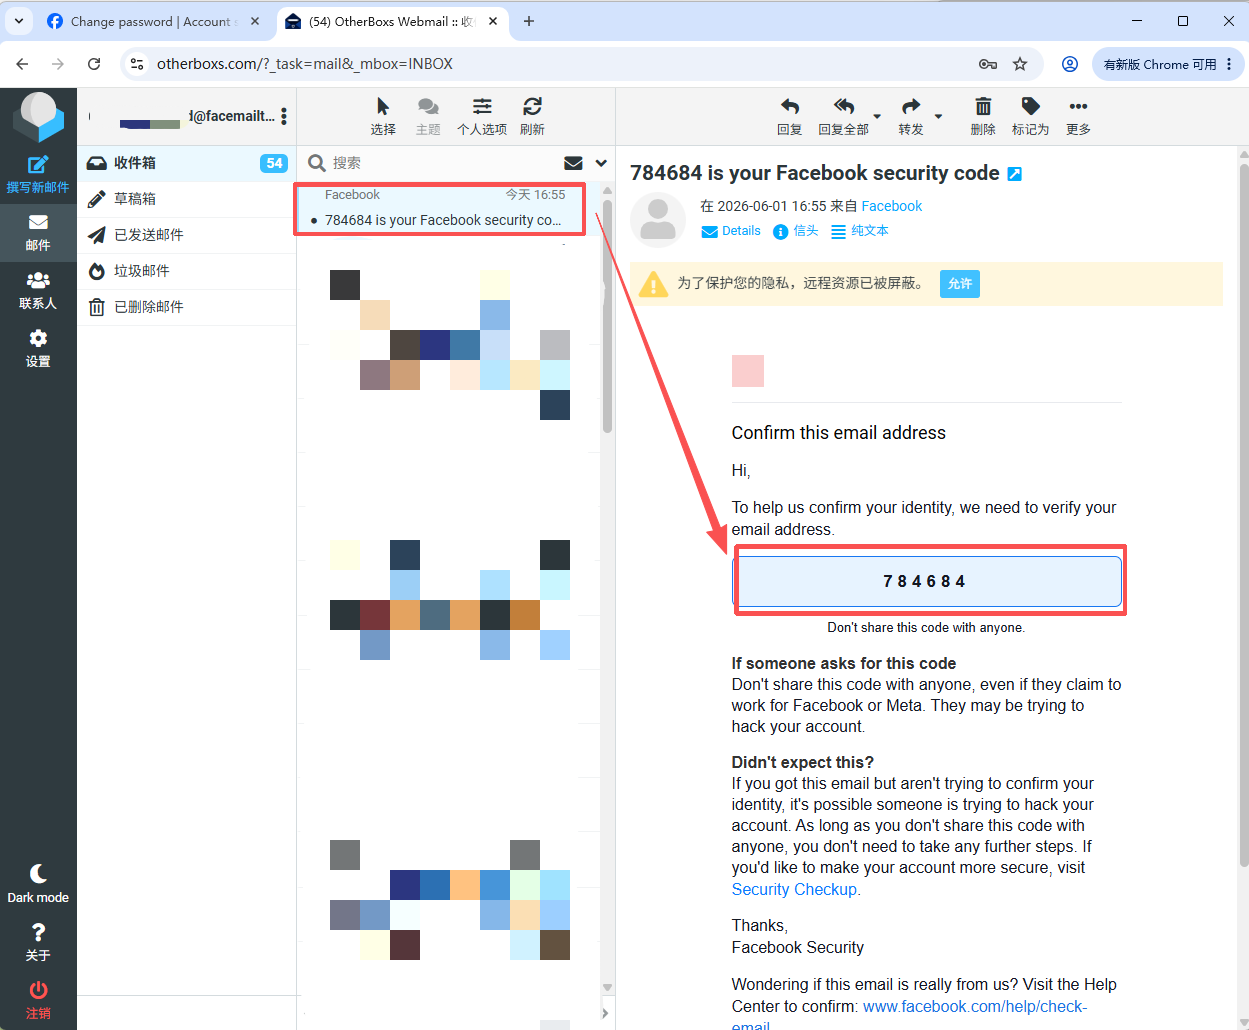Image resolution: width=1249 pixels, height=1030 pixels.
Task: Open the More actions menu
Action: [1078, 116]
